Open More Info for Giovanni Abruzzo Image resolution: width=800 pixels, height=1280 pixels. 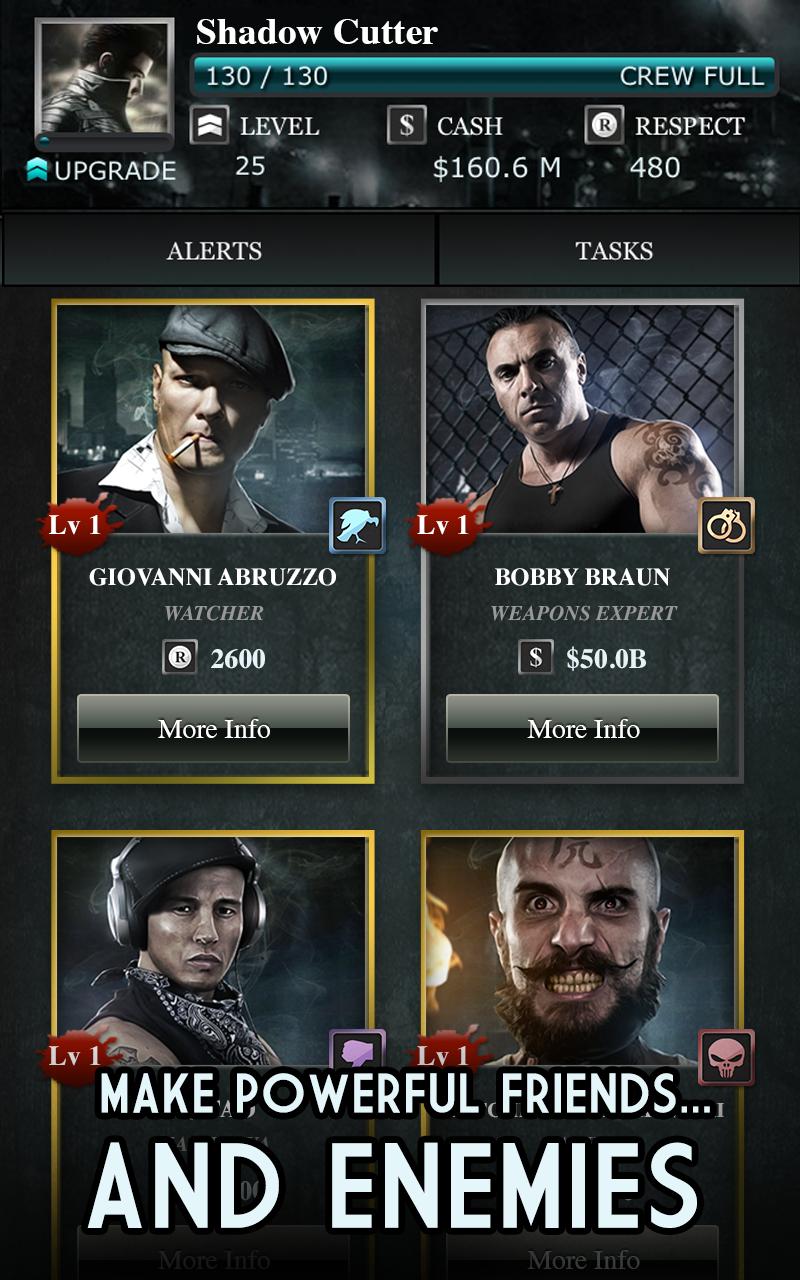(213, 729)
